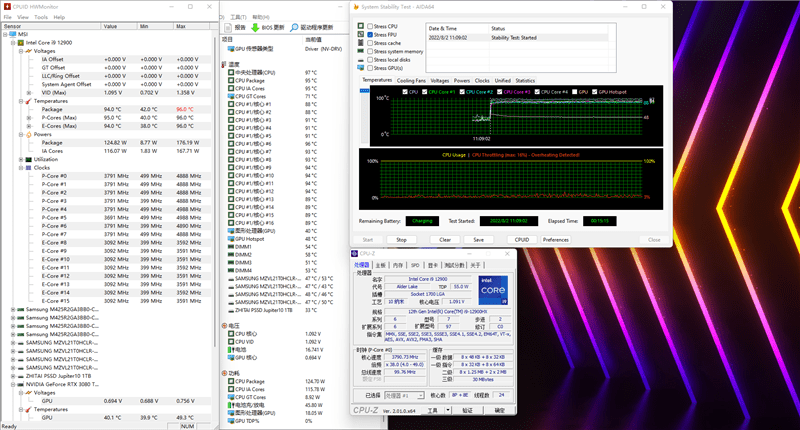Image resolution: width=800 pixels, height=430 pixels.
Task: Collapse the NVIDIA GeForce RTX 3080 node
Action: coord(13,385)
